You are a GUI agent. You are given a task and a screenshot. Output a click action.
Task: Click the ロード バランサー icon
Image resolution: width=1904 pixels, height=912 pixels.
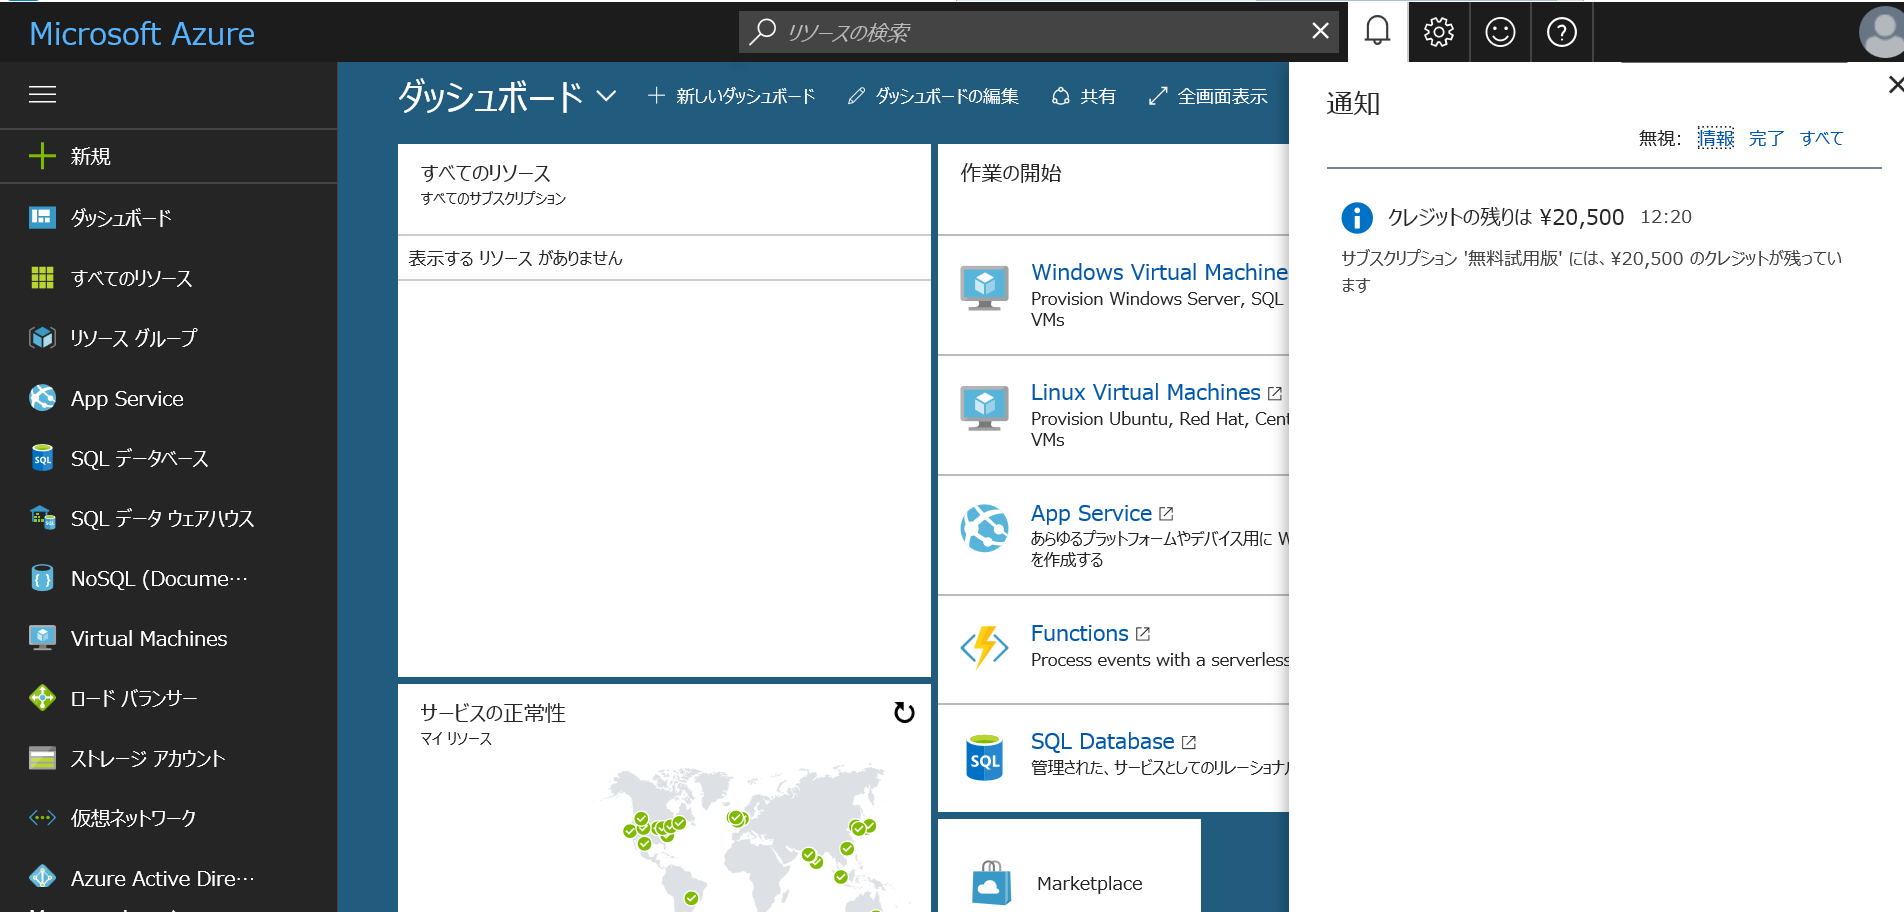[42, 698]
